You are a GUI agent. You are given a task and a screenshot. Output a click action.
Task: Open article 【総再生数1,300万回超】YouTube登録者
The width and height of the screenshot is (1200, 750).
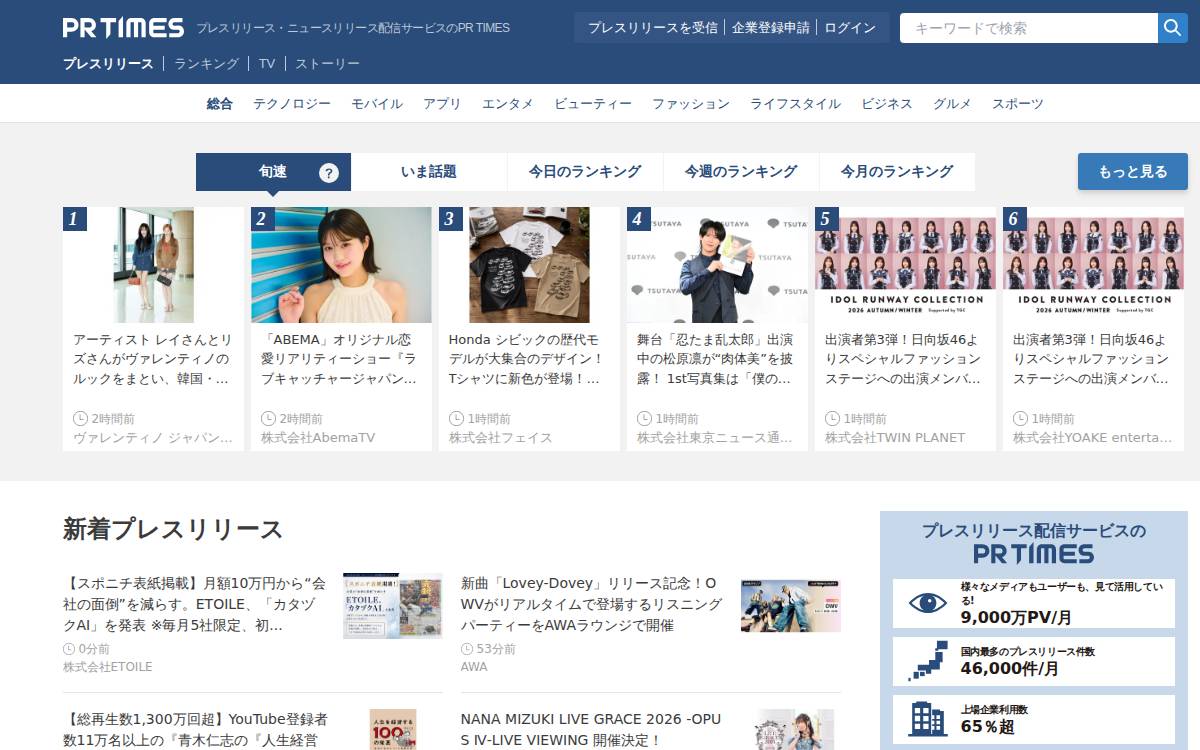(195, 730)
